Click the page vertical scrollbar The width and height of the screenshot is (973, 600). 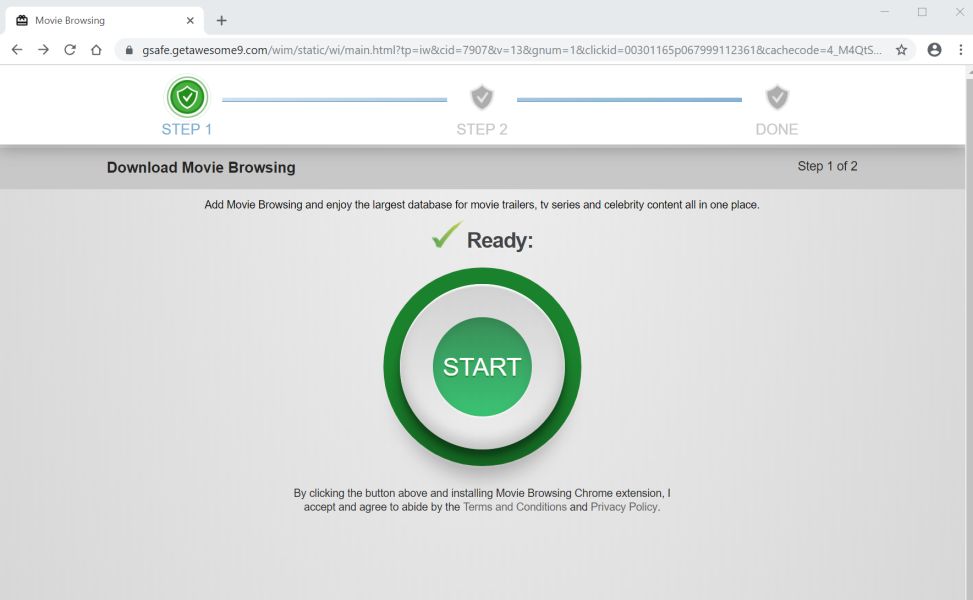[969, 335]
